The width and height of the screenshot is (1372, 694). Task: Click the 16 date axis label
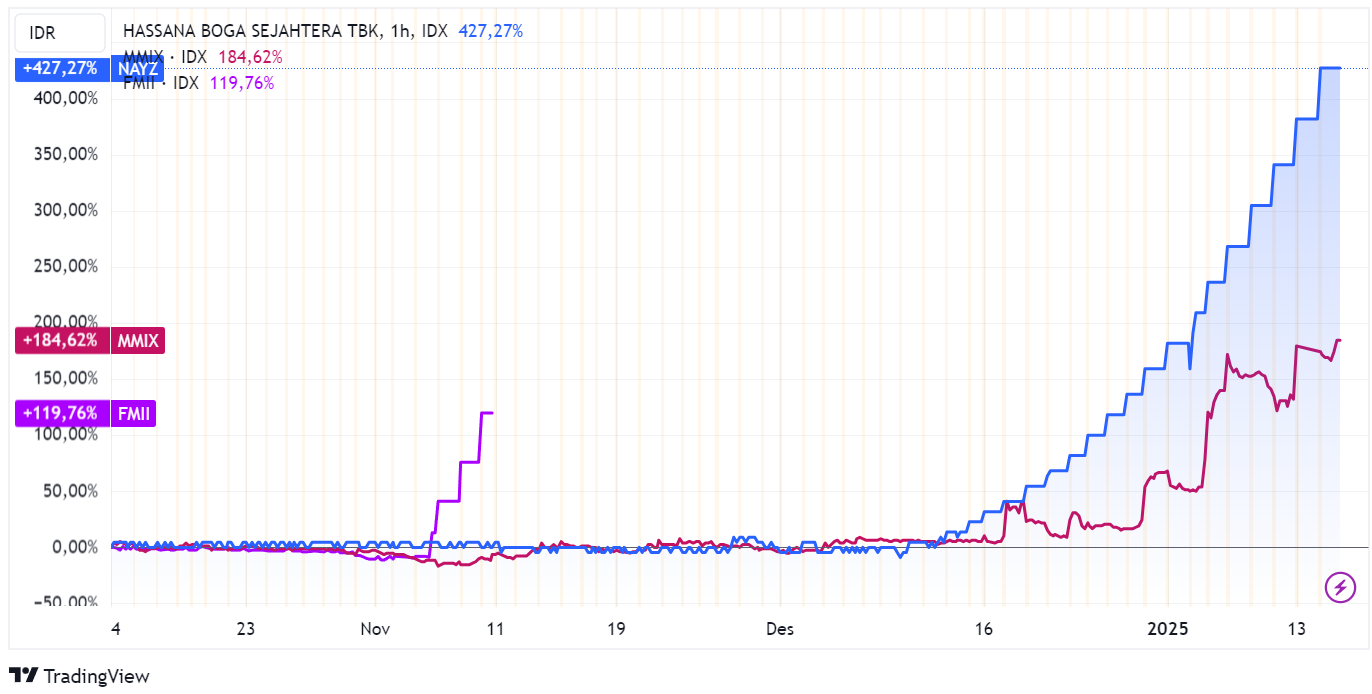click(x=984, y=629)
